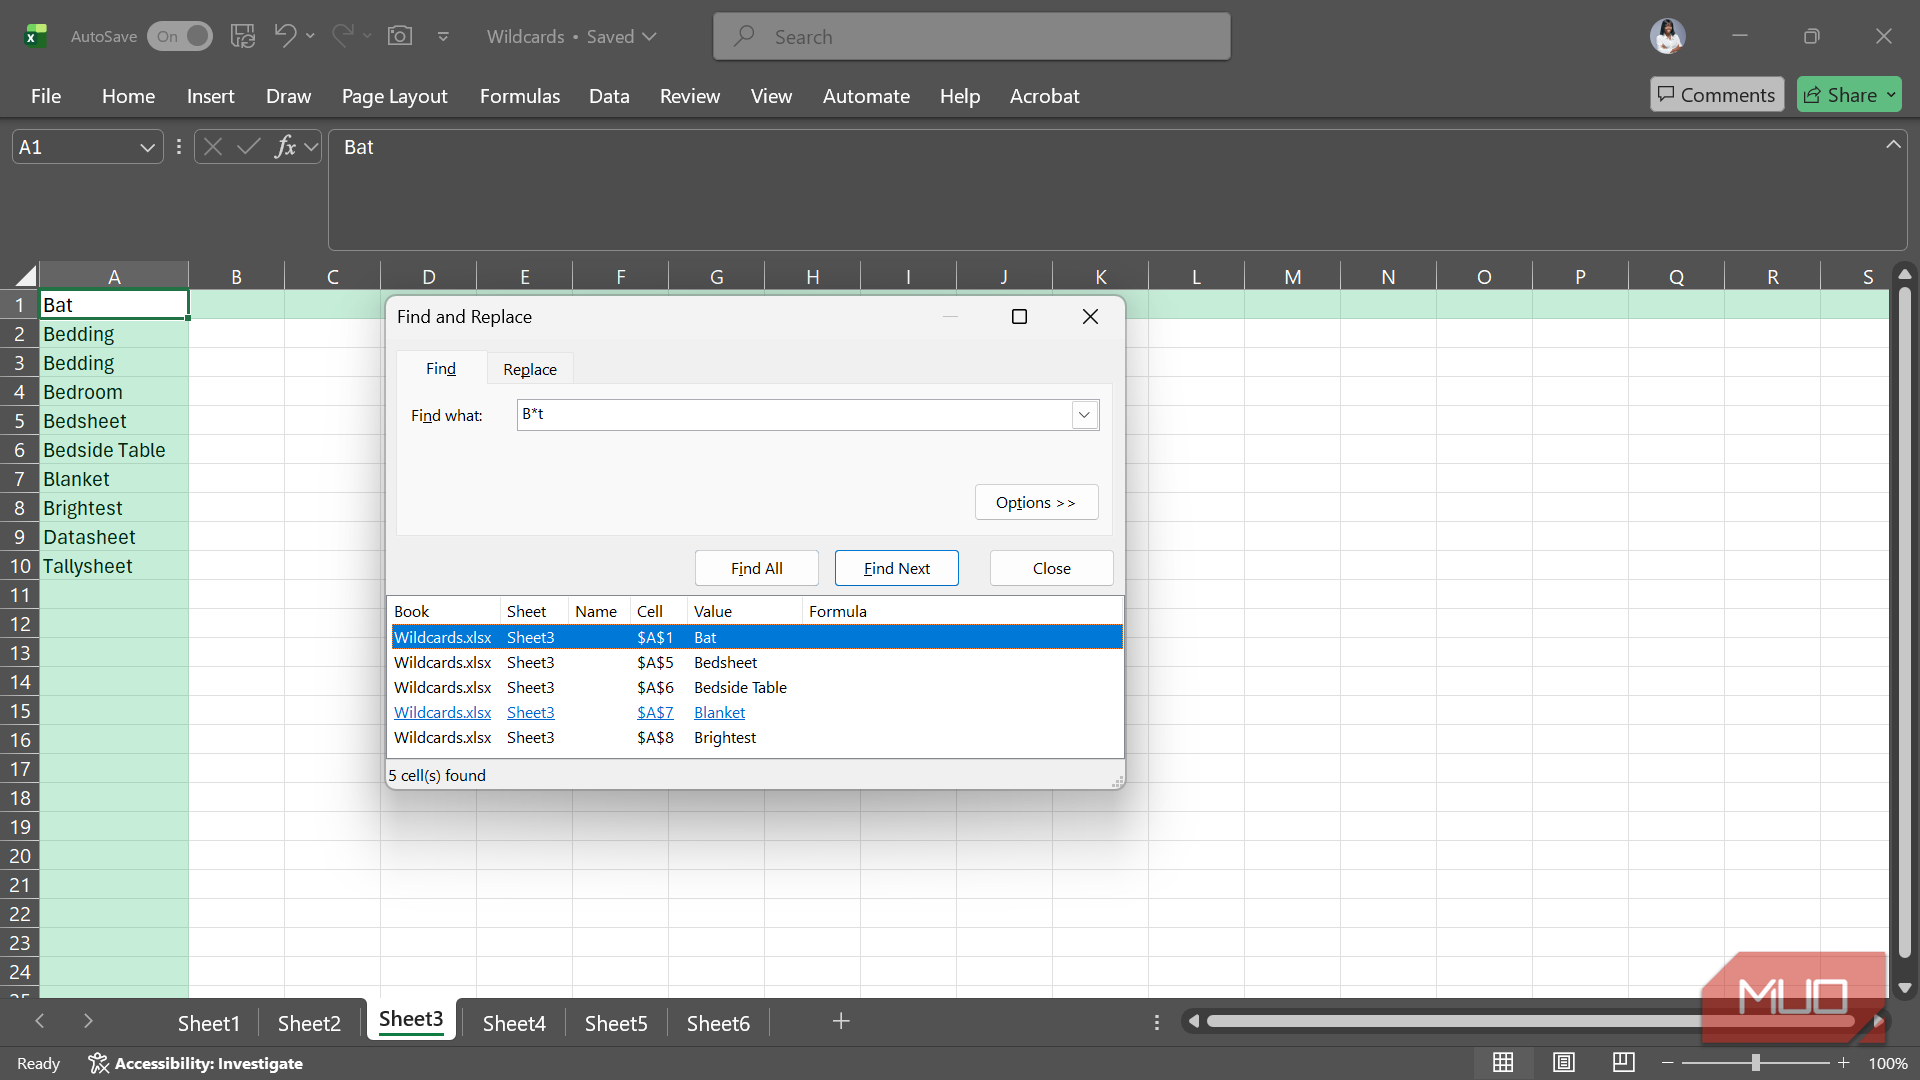1920x1080 pixels.
Task: Click next sheet navigation arrow
Action: tap(88, 1021)
